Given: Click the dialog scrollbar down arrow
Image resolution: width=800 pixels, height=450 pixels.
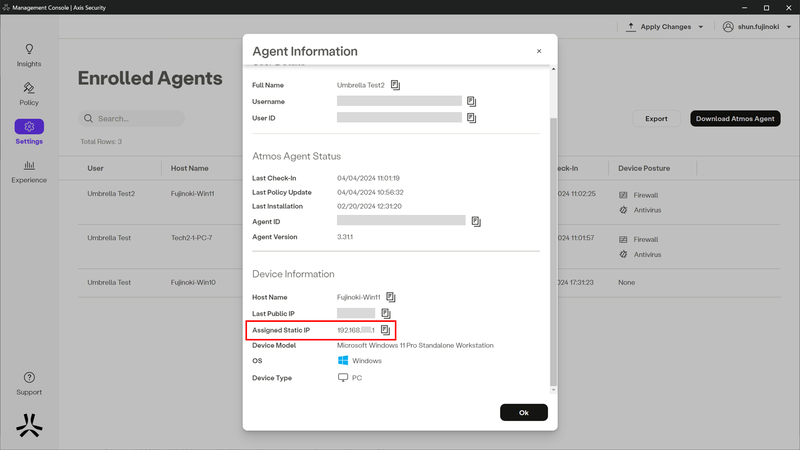Looking at the screenshot, I should point(554,390).
